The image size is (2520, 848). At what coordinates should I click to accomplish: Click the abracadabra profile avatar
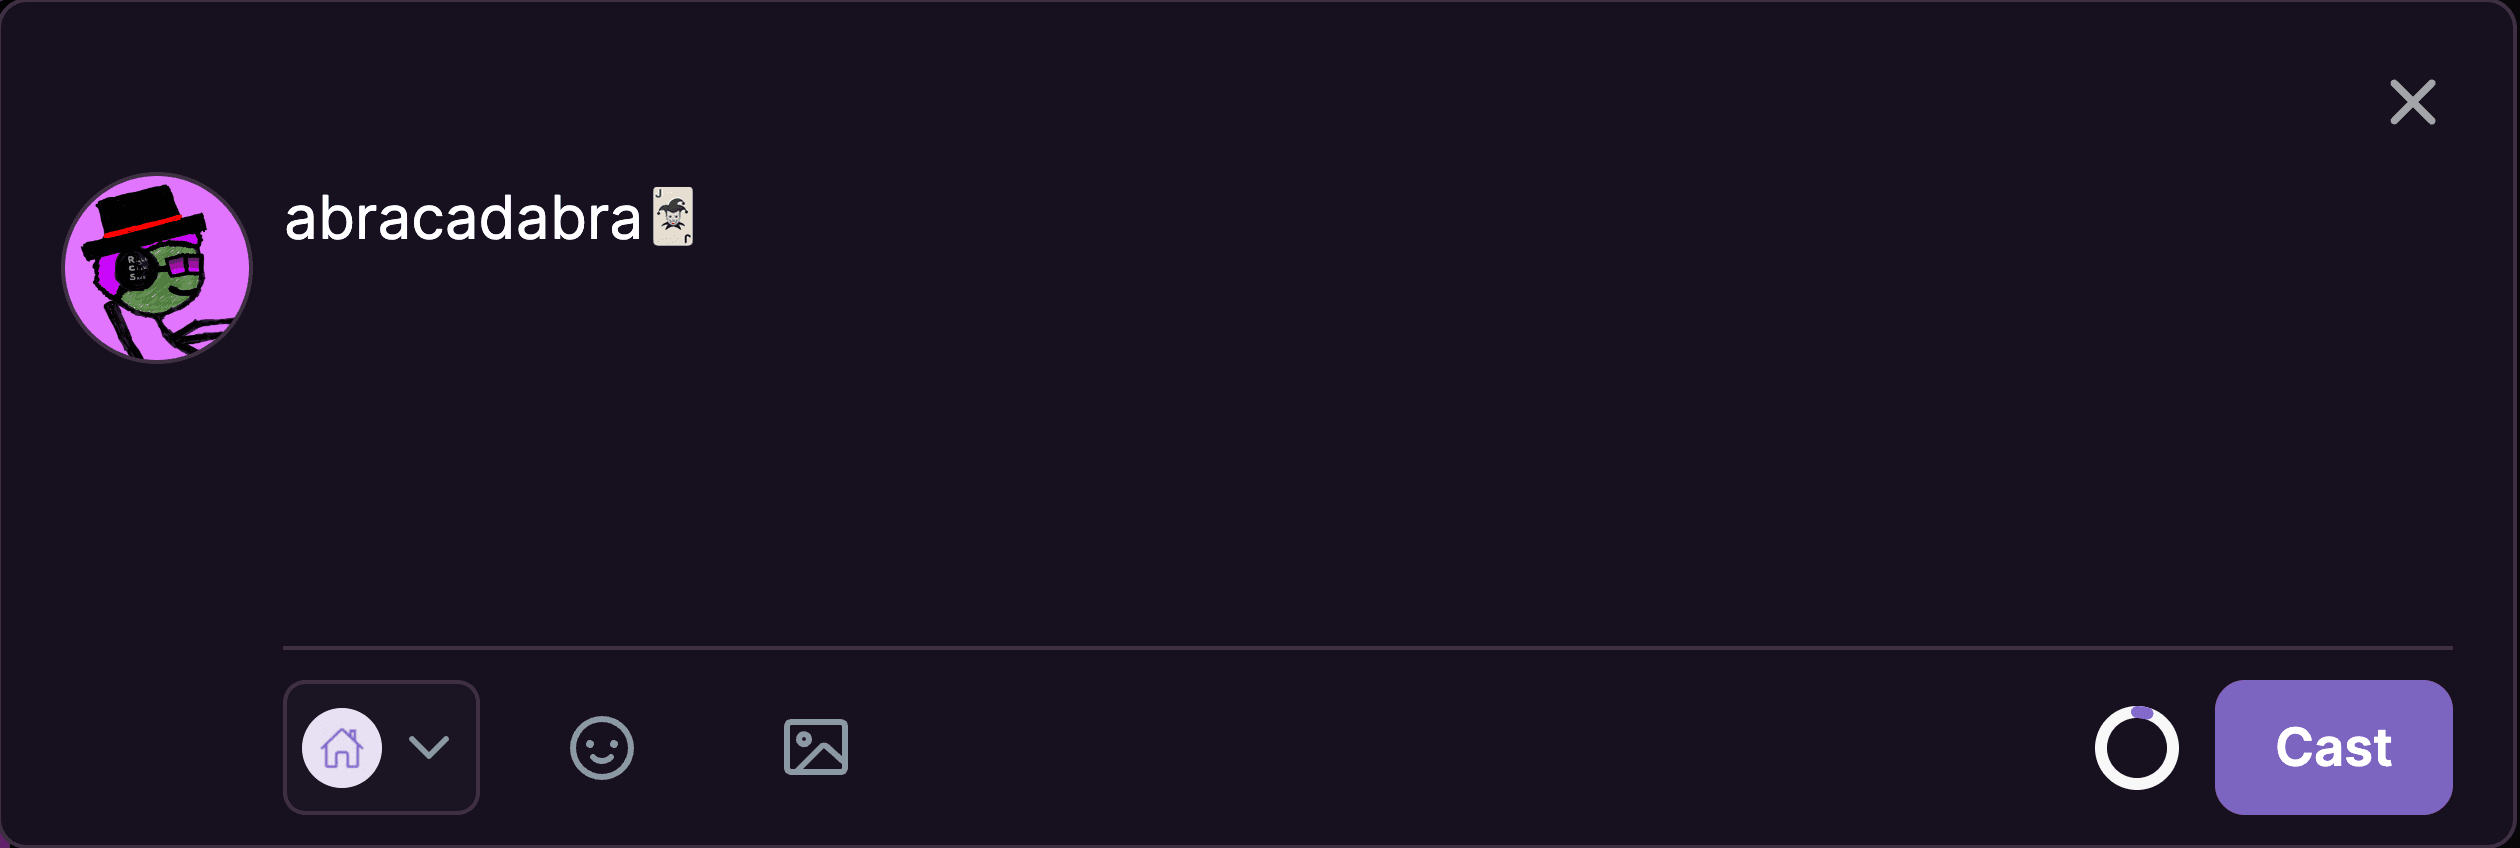pos(157,268)
